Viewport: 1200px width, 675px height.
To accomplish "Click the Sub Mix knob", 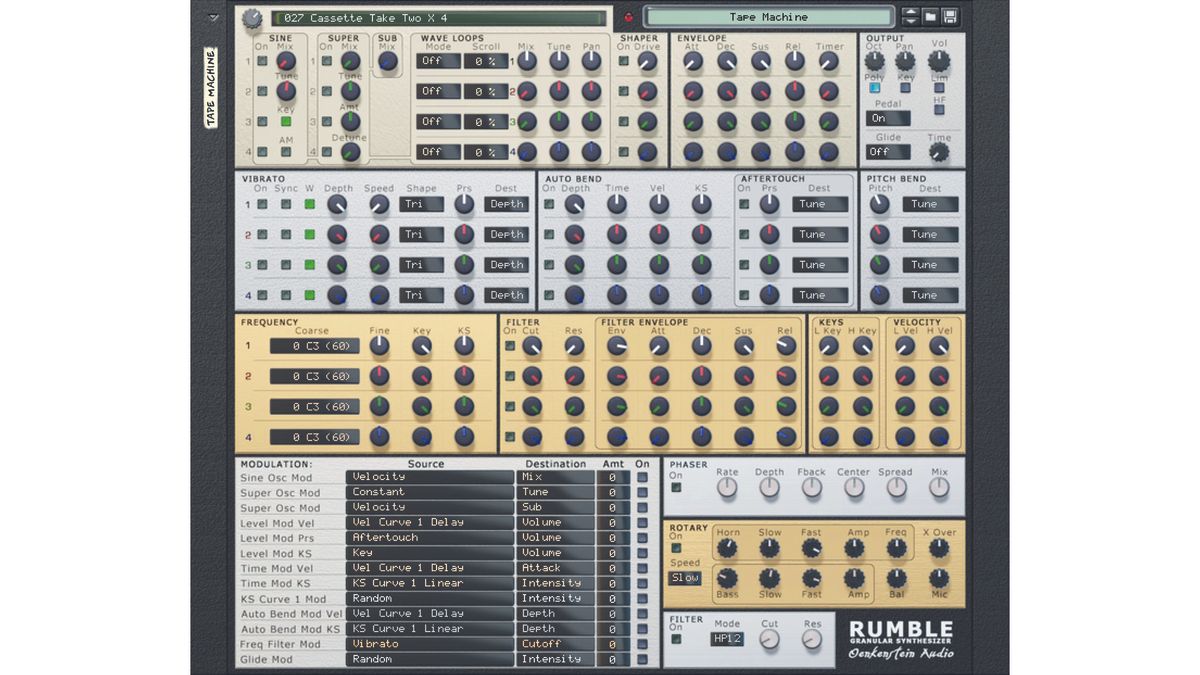I will click(x=387, y=62).
